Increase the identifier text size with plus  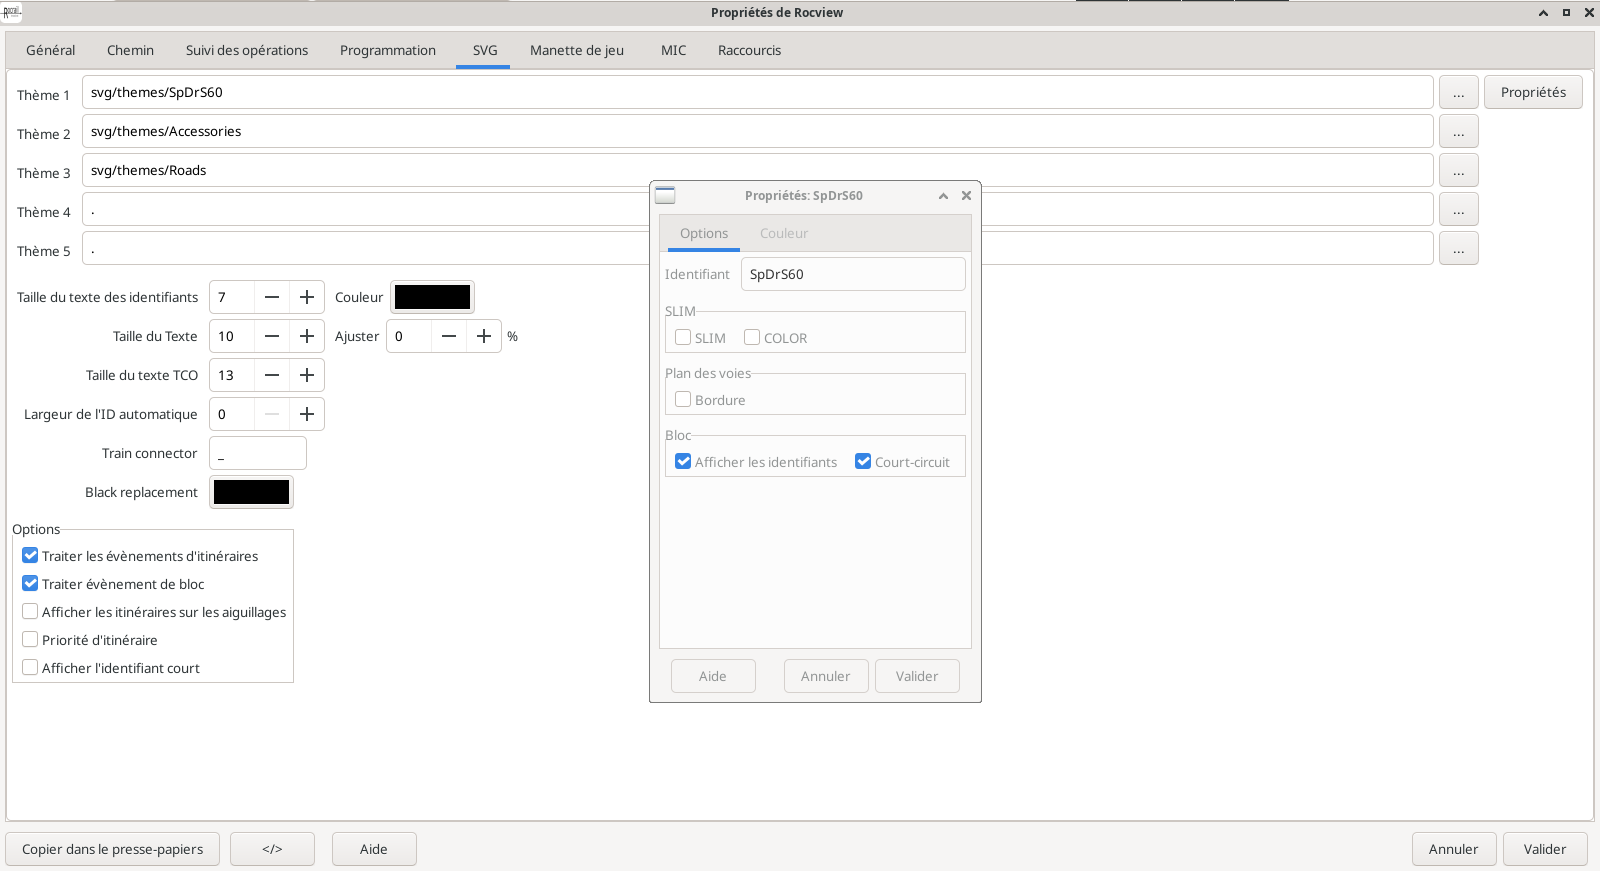[307, 297]
